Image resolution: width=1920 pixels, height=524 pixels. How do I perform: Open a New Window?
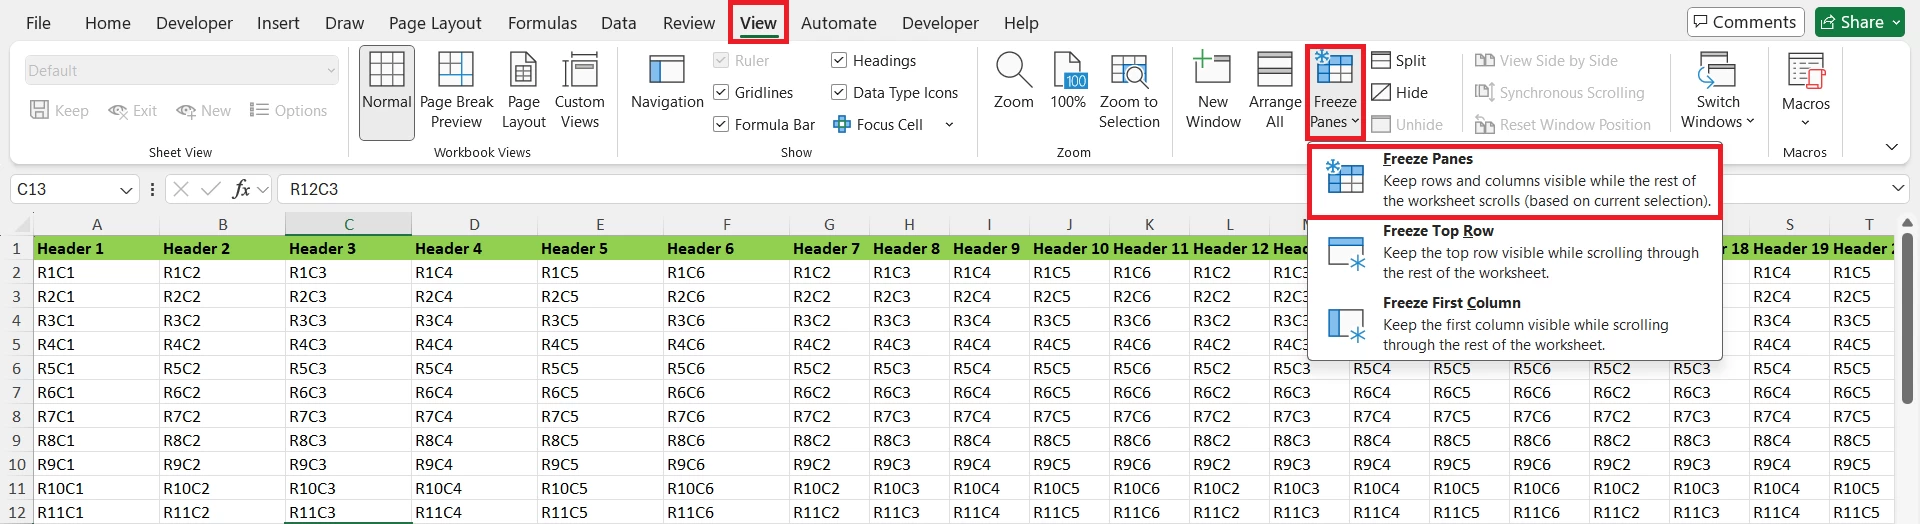click(x=1213, y=92)
